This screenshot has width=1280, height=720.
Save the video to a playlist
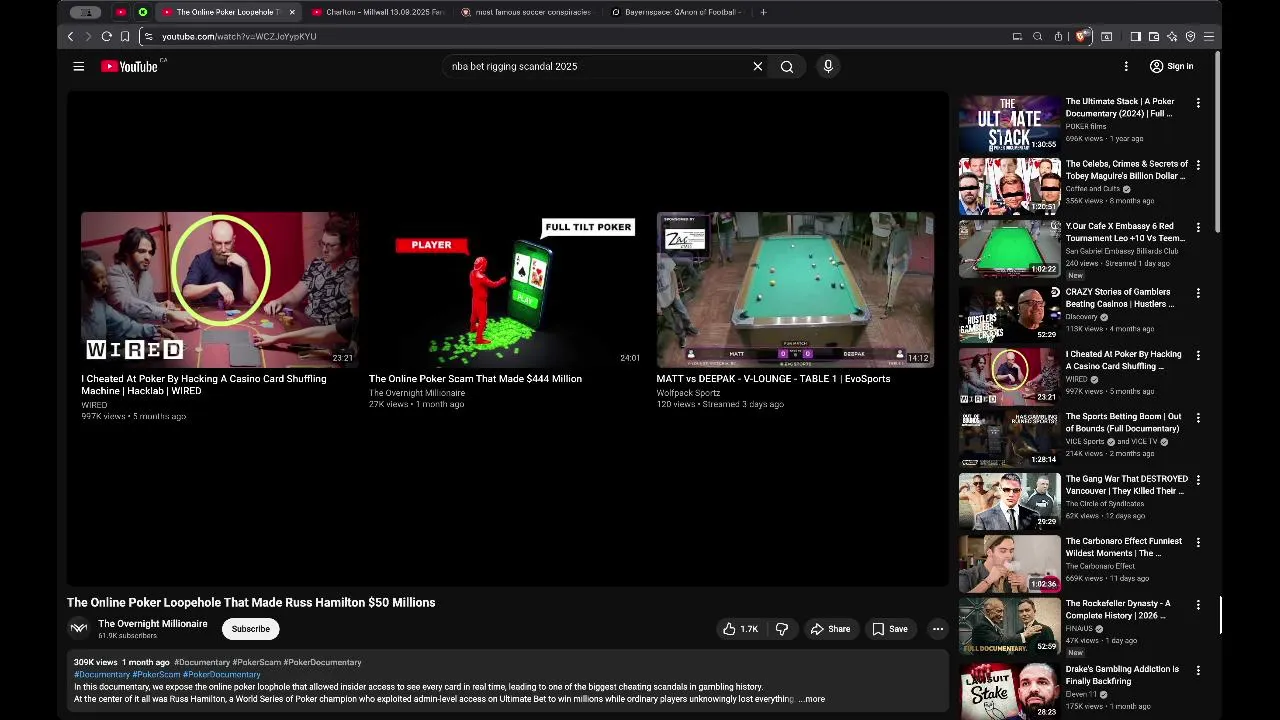tap(889, 629)
